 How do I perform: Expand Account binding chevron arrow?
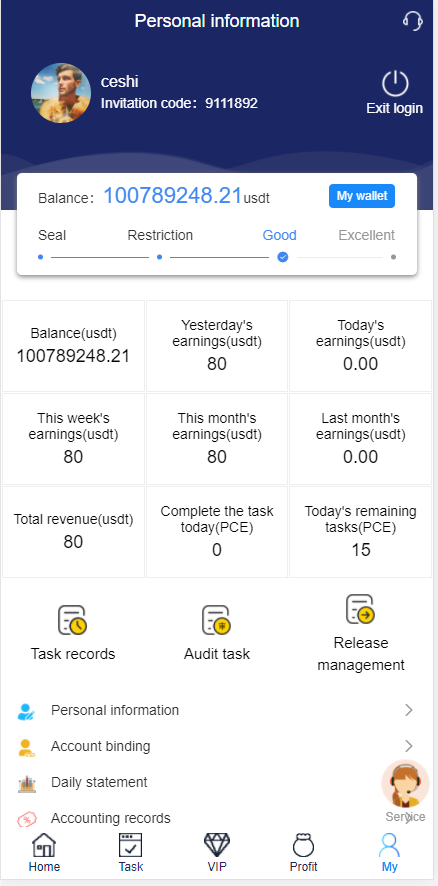pos(409,746)
